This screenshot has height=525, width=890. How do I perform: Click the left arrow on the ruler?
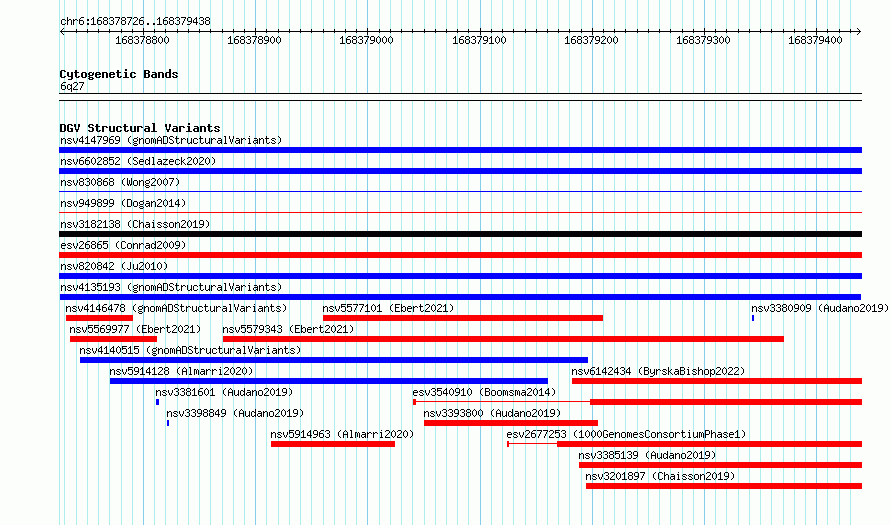pos(62,31)
